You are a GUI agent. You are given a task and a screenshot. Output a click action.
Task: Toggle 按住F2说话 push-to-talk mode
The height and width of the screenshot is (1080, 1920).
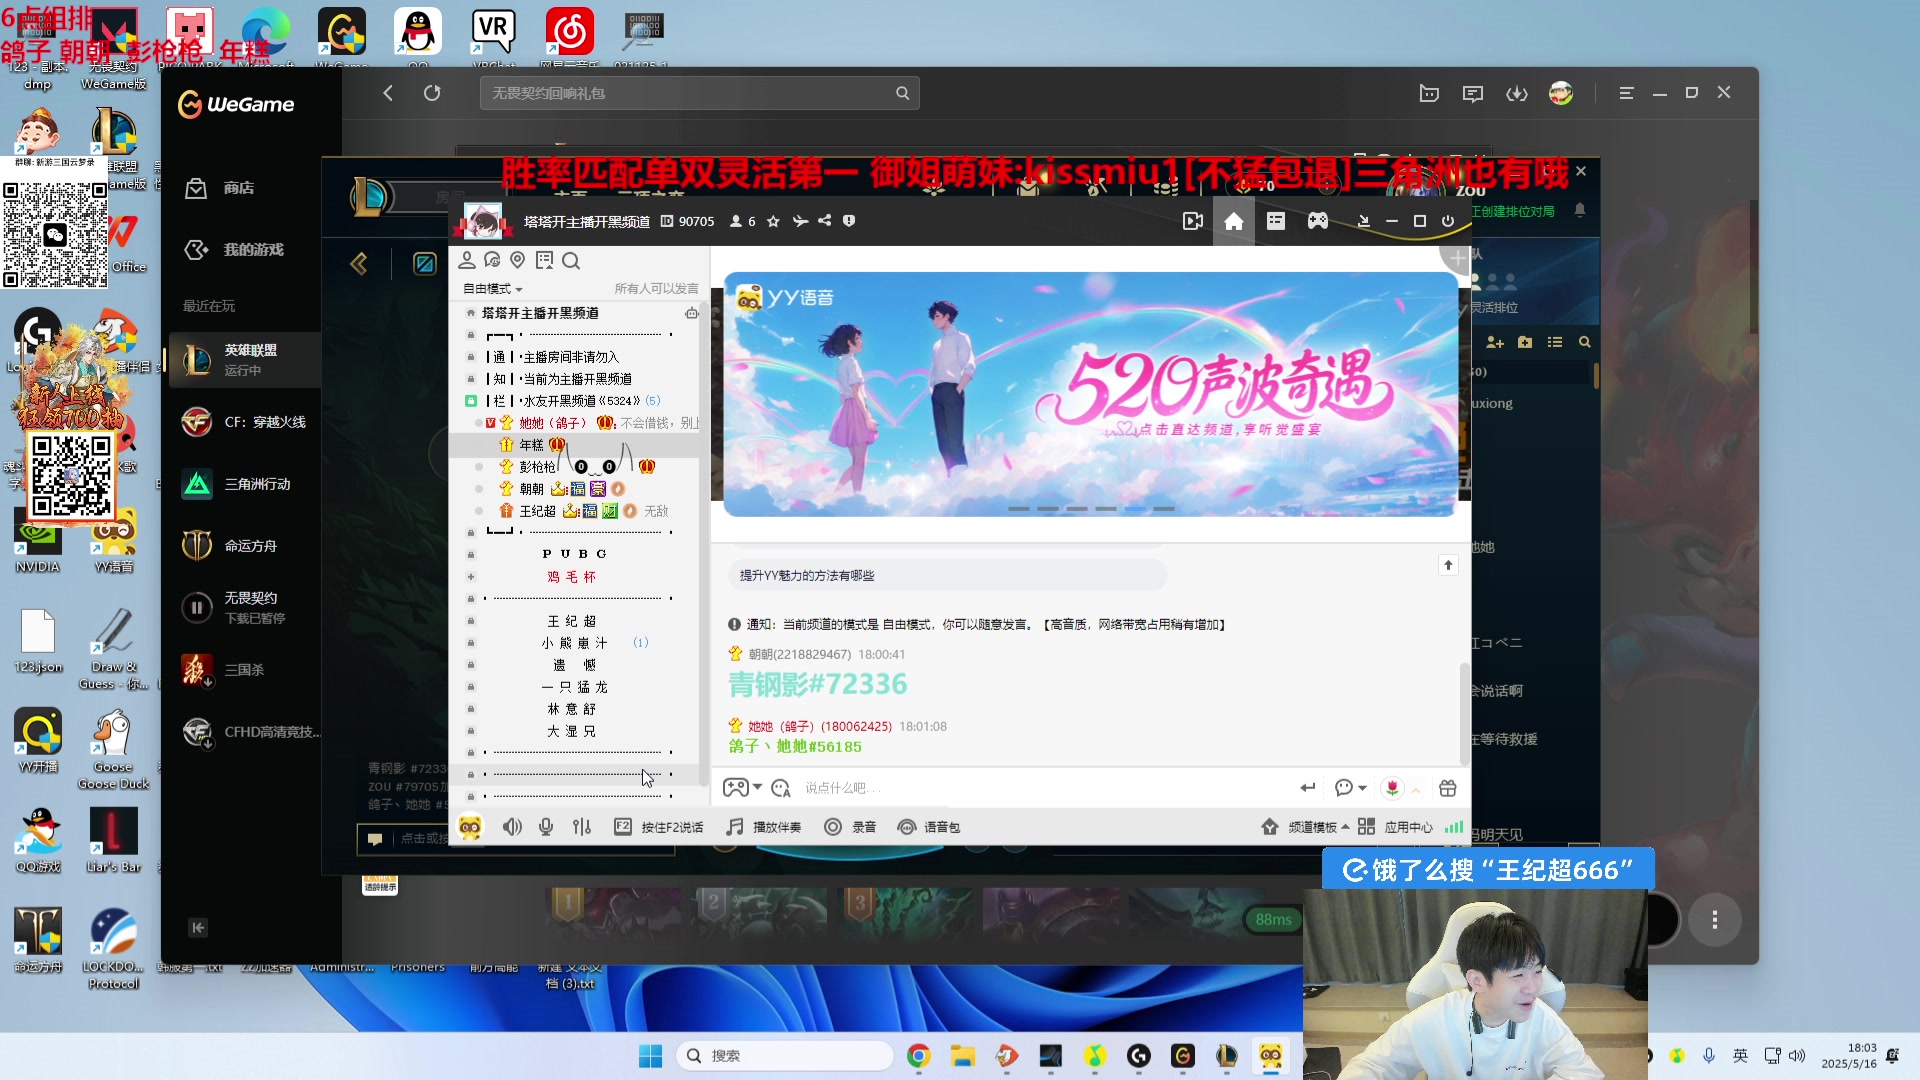659,827
